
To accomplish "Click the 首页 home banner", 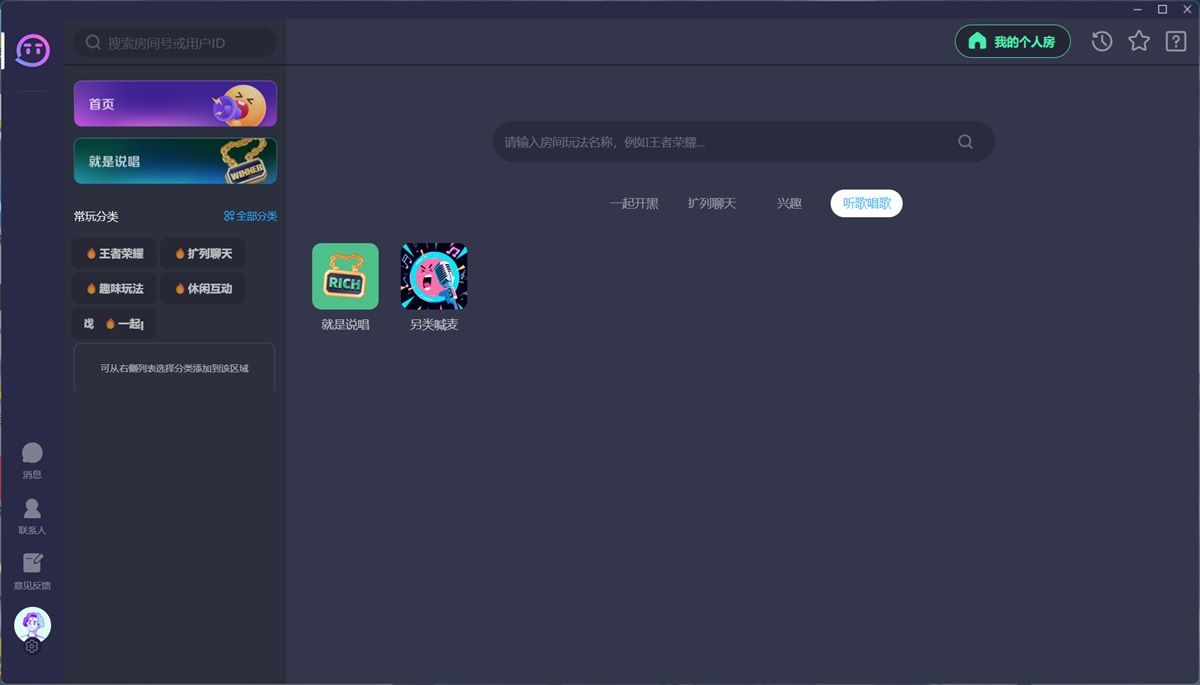I will coord(175,104).
